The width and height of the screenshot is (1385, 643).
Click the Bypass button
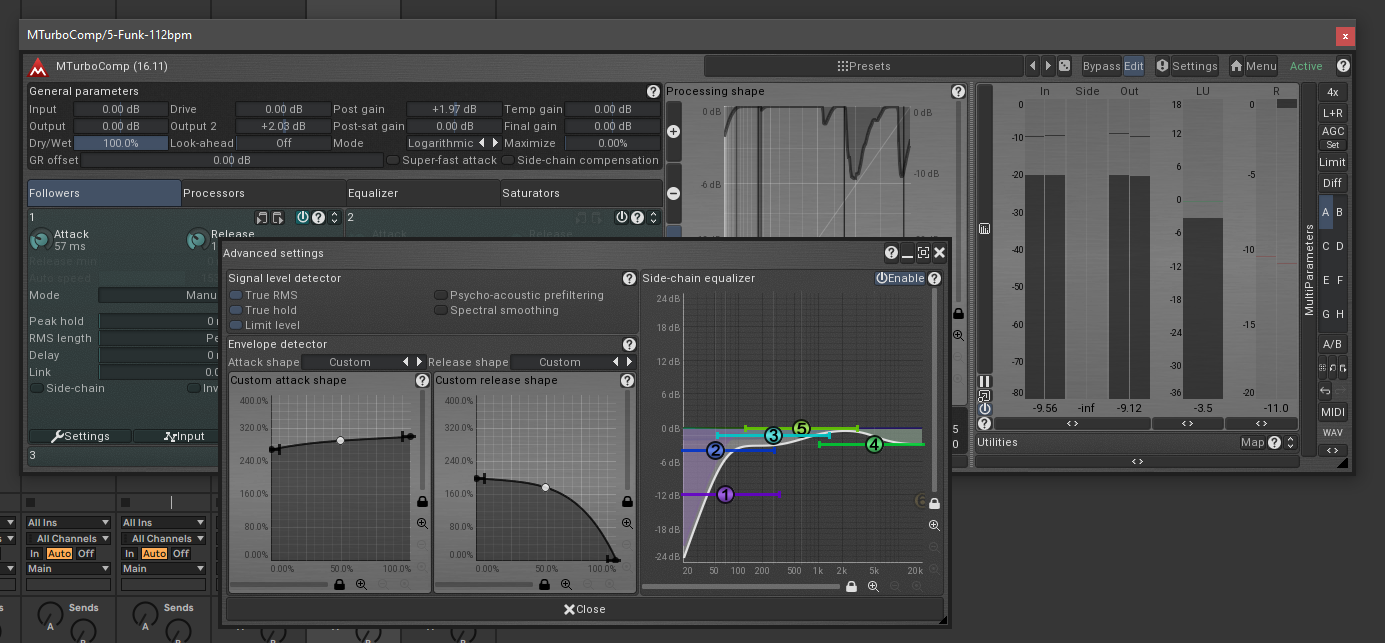[x=1101, y=66]
